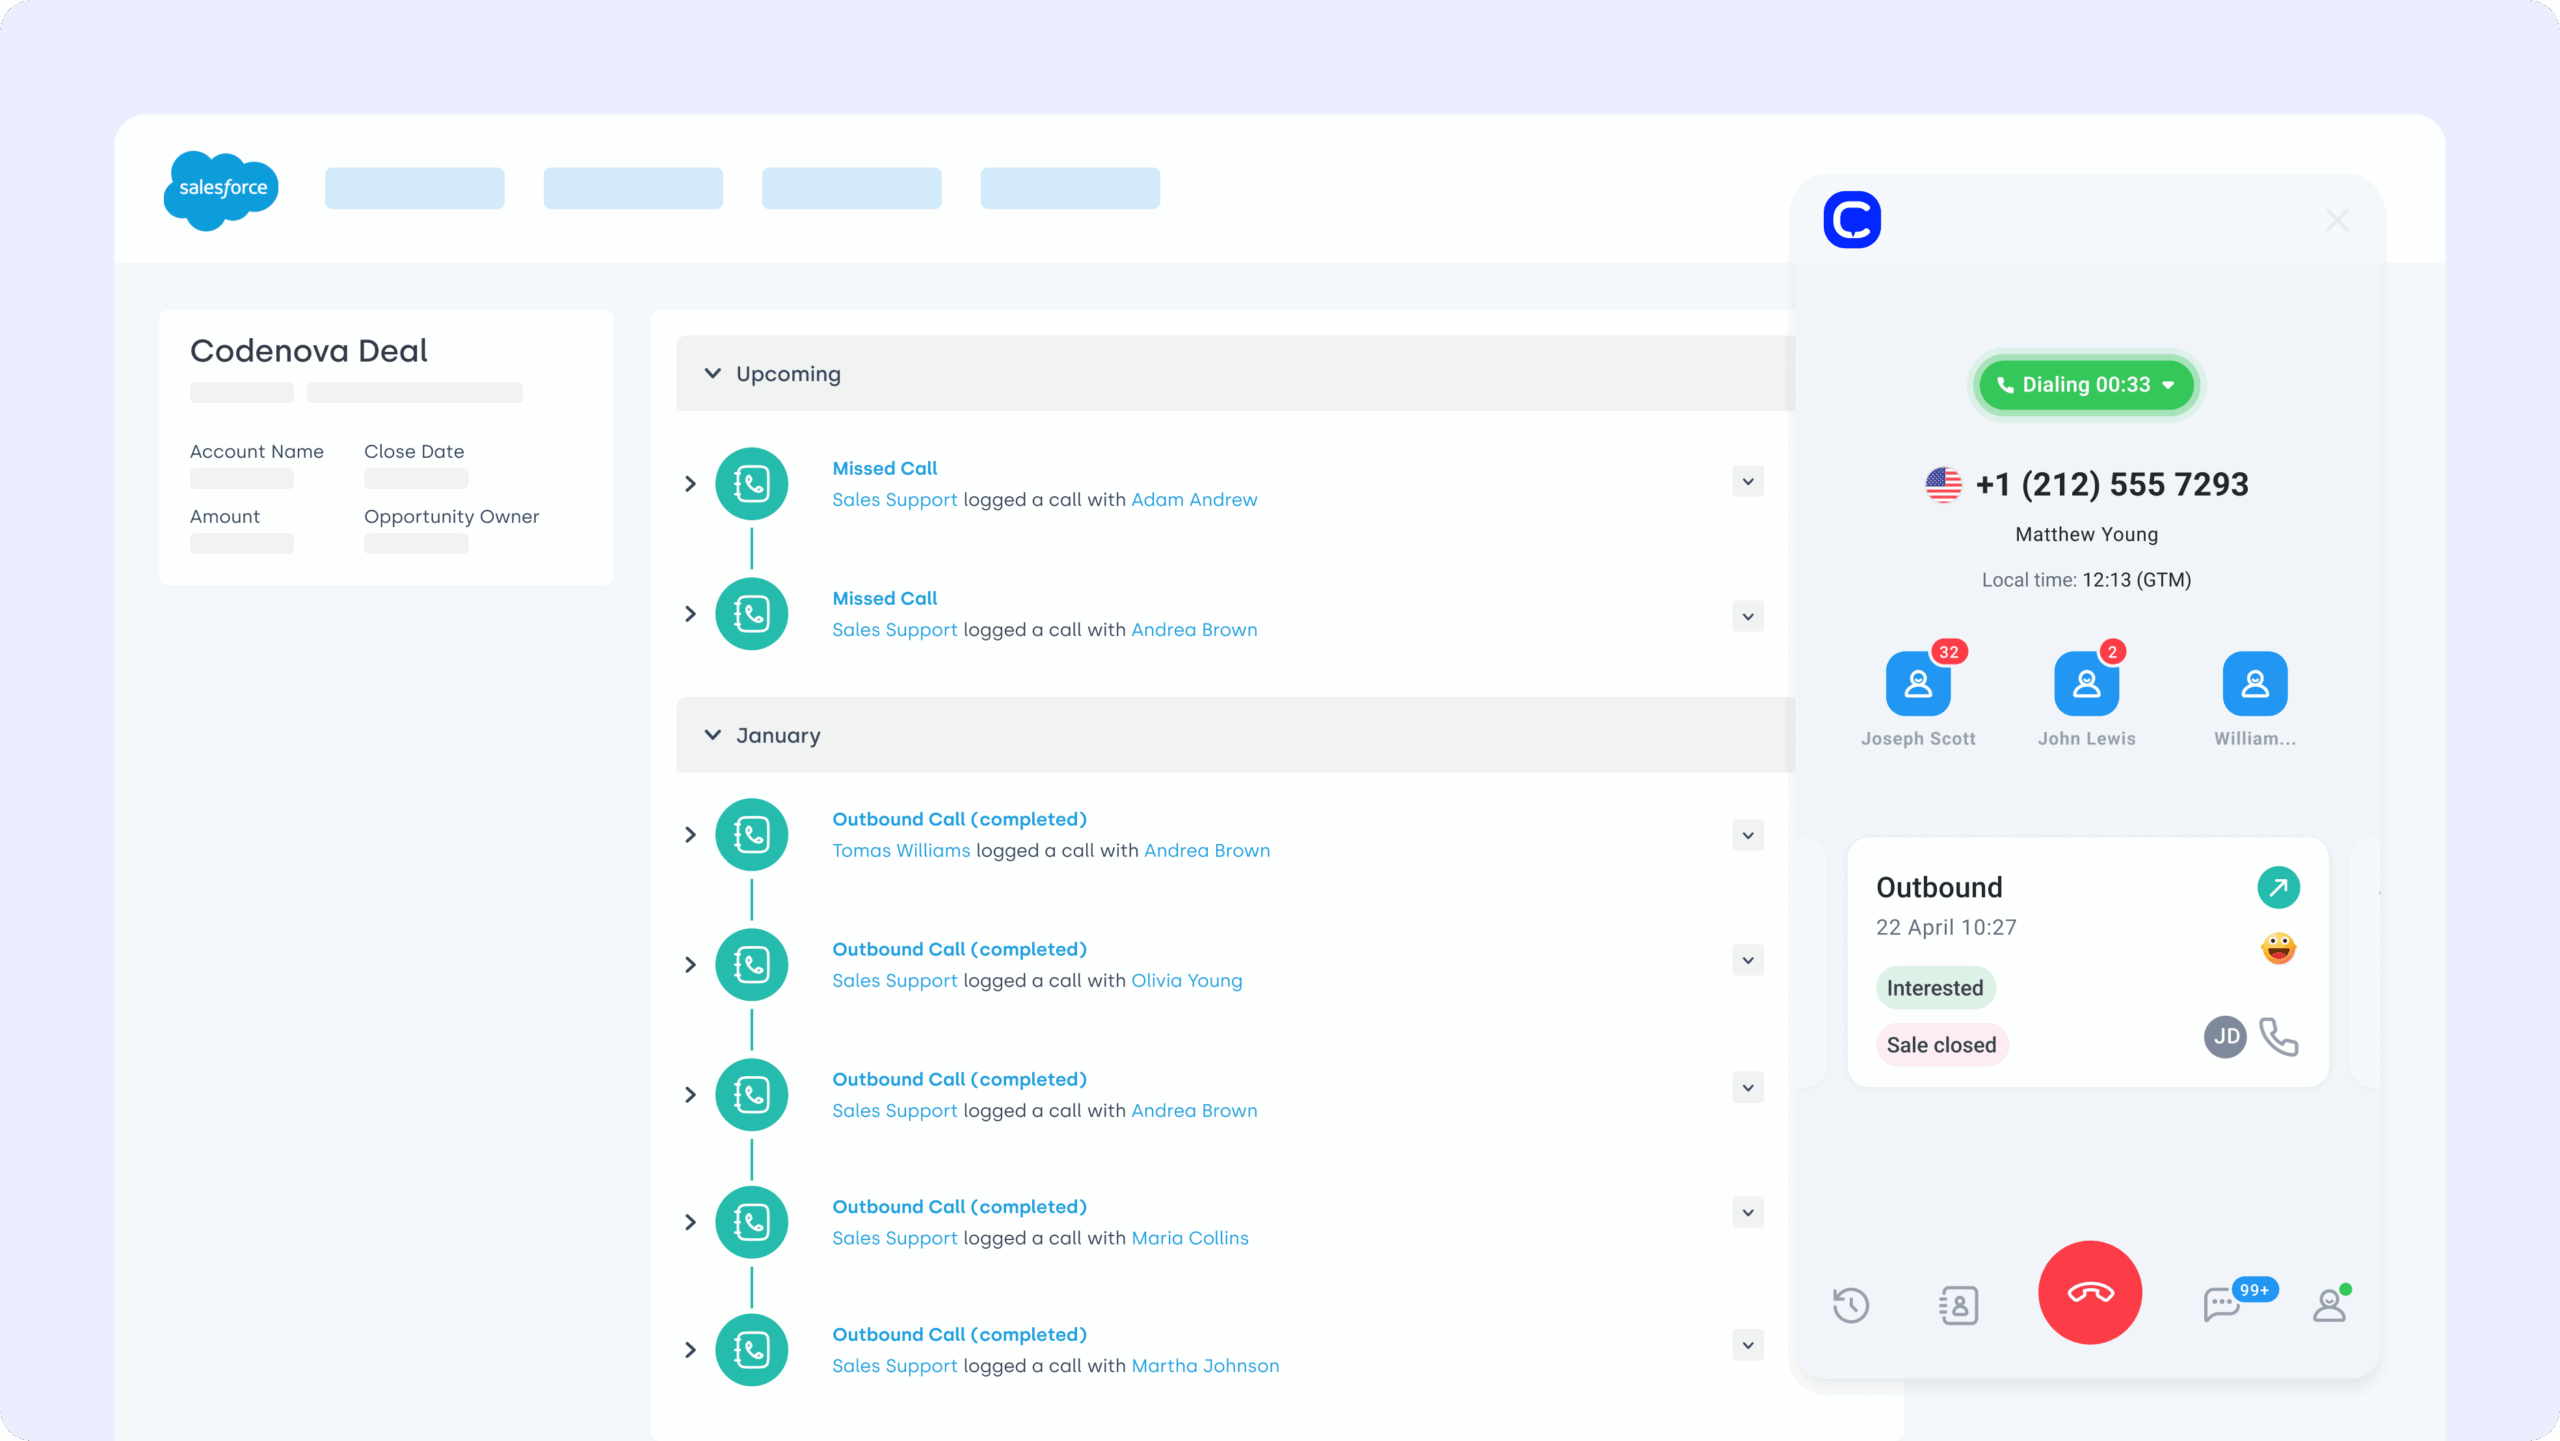Click the agent status profile icon

point(2329,1305)
